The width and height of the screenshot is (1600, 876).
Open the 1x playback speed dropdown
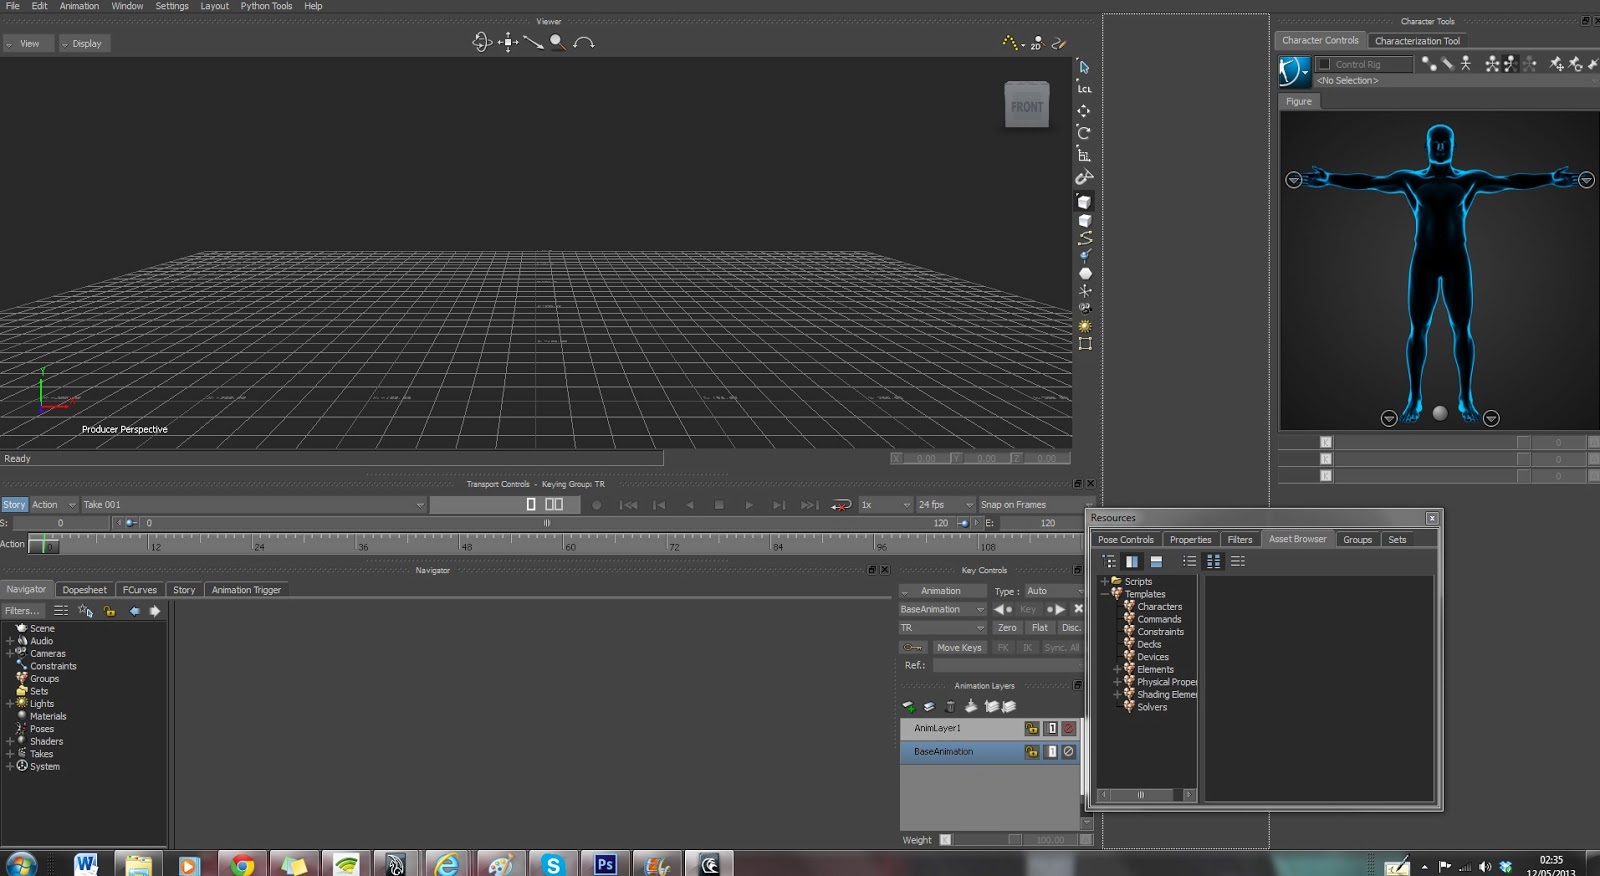pos(885,505)
